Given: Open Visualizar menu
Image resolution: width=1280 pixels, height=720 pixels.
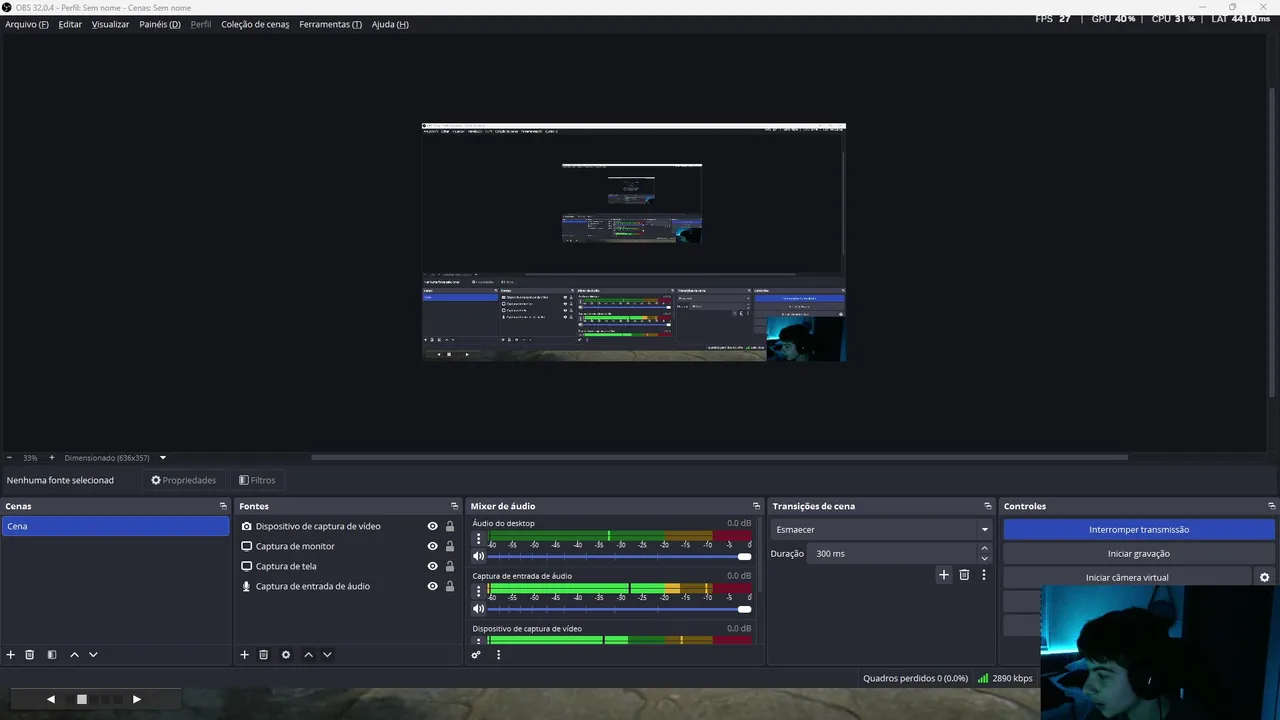Looking at the screenshot, I should click(110, 24).
